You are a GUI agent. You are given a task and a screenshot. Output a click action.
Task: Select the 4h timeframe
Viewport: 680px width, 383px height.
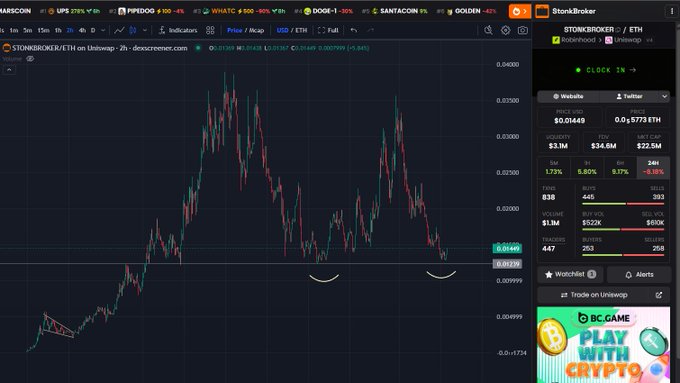point(82,30)
